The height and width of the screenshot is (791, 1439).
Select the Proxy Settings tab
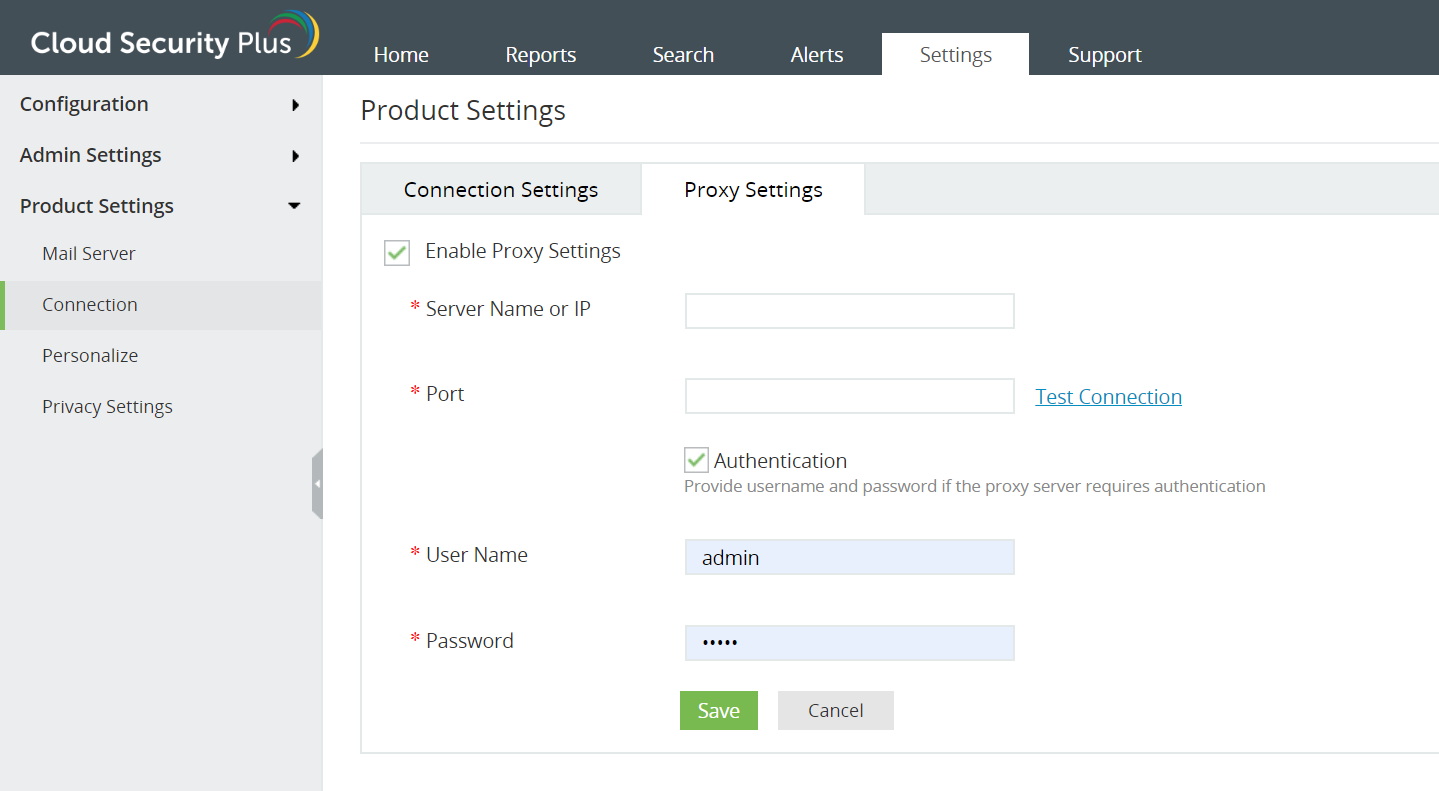point(753,190)
